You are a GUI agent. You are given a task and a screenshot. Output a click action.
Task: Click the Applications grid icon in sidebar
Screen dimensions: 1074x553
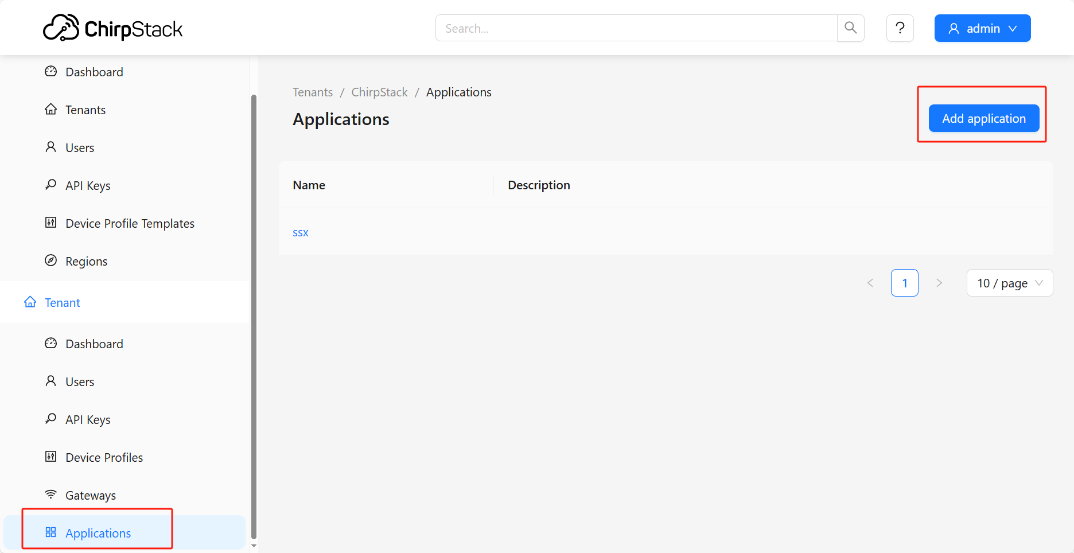(x=51, y=533)
